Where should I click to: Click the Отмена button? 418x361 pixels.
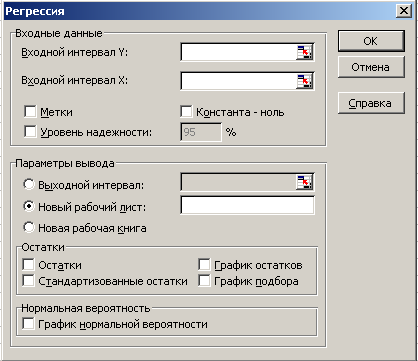coord(371,67)
